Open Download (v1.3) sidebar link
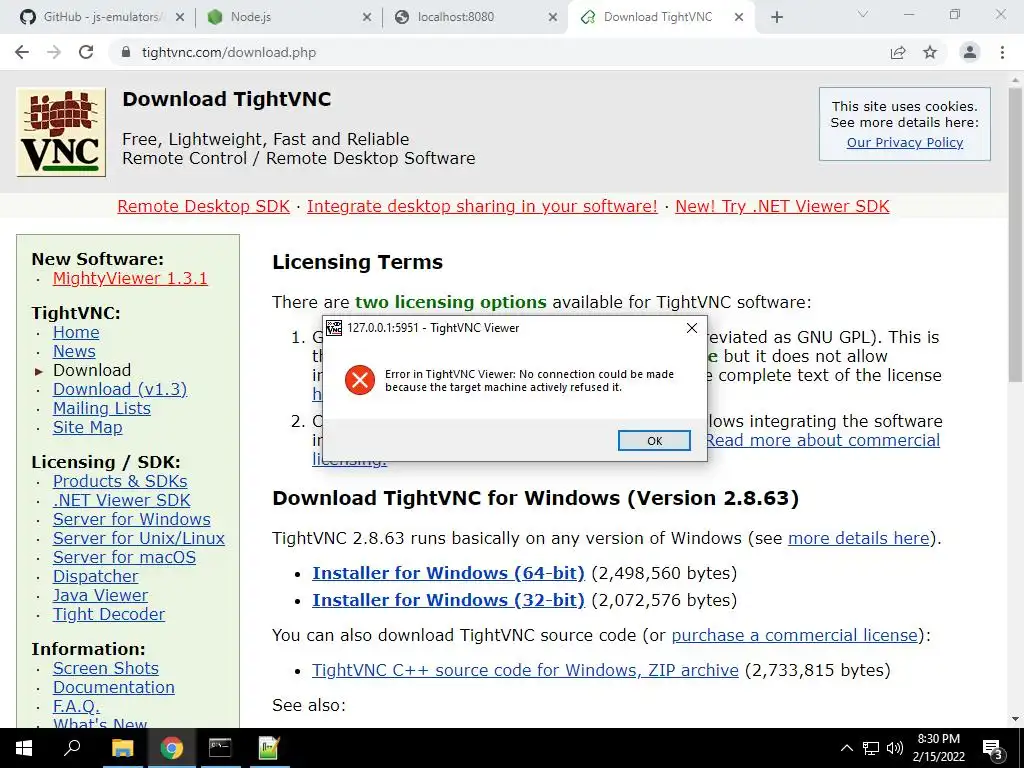Screen dimensions: 1024x768 pyautogui.click(x=120, y=389)
